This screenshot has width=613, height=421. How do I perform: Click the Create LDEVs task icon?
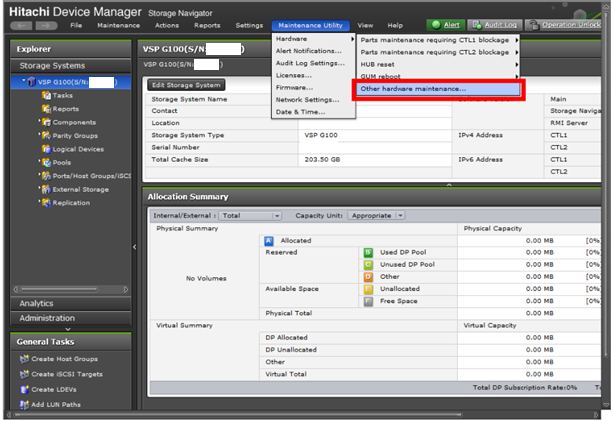(24, 389)
